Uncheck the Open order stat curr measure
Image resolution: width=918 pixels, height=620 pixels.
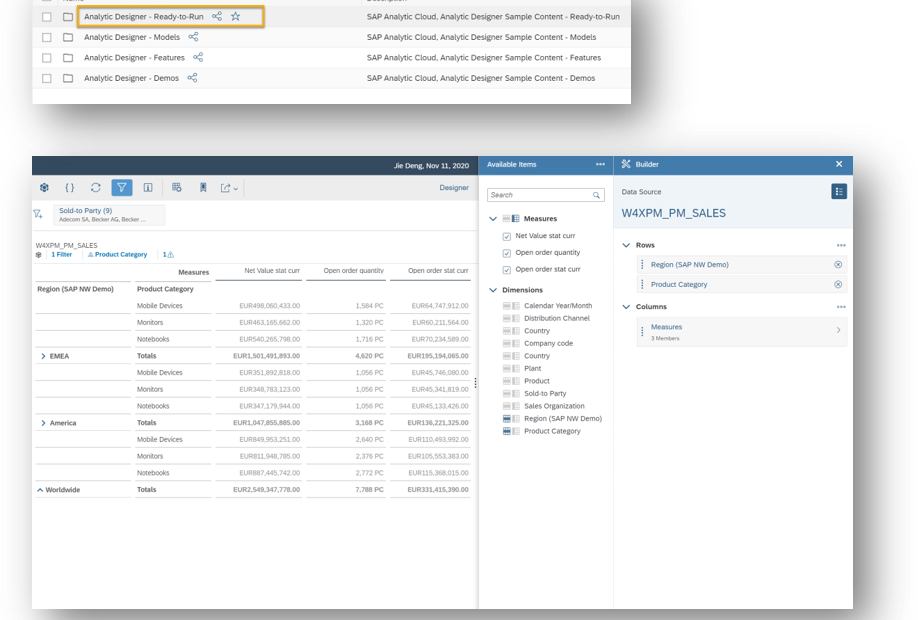click(506, 270)
